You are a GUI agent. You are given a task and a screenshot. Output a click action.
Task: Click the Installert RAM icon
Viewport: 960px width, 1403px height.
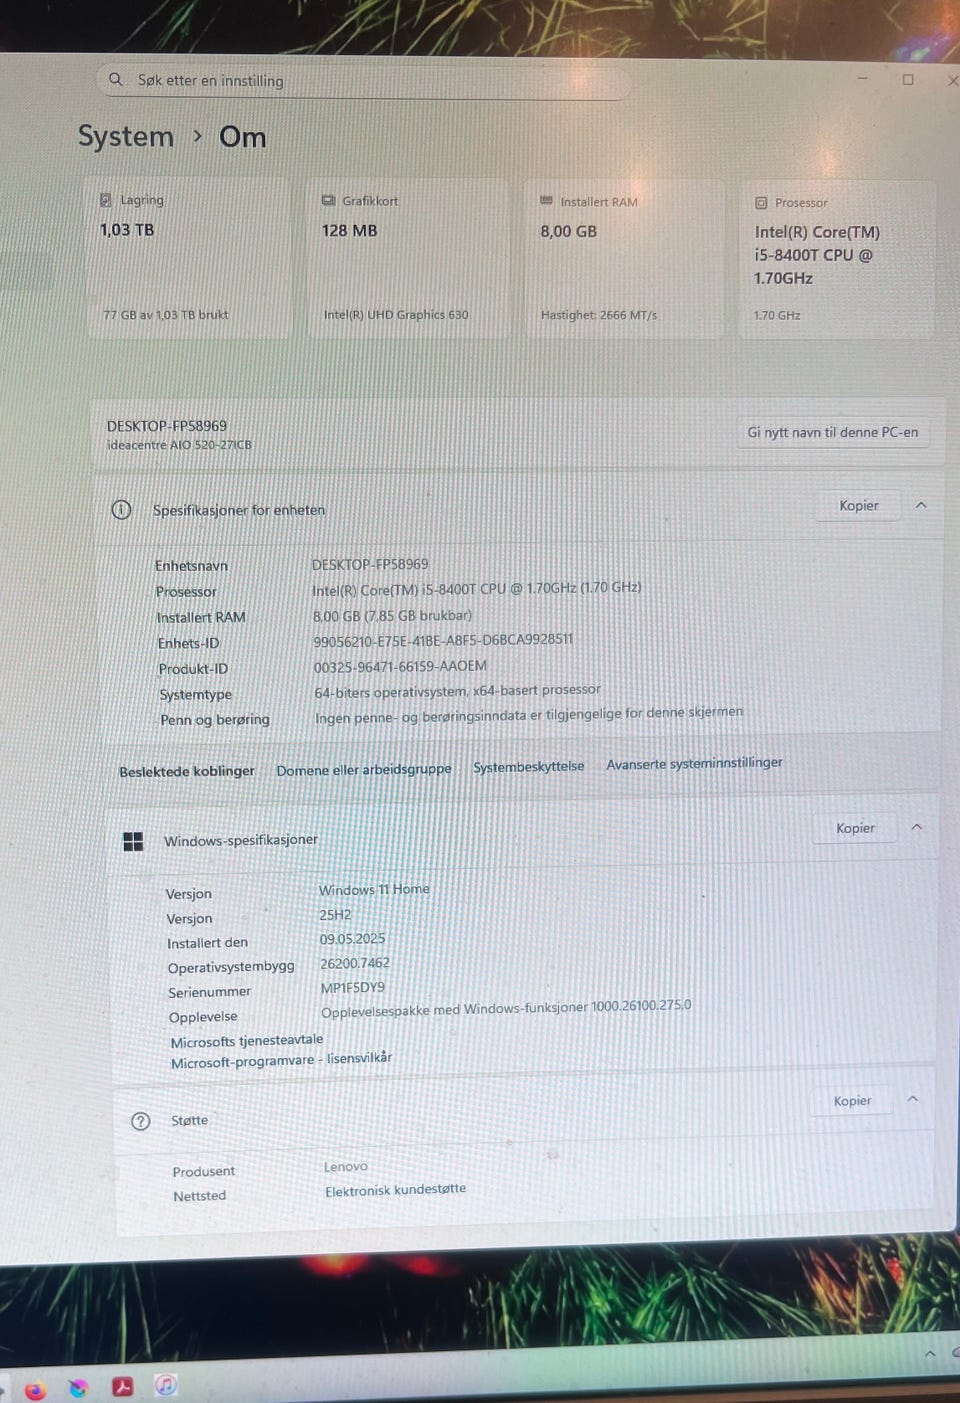coord(546,201)
